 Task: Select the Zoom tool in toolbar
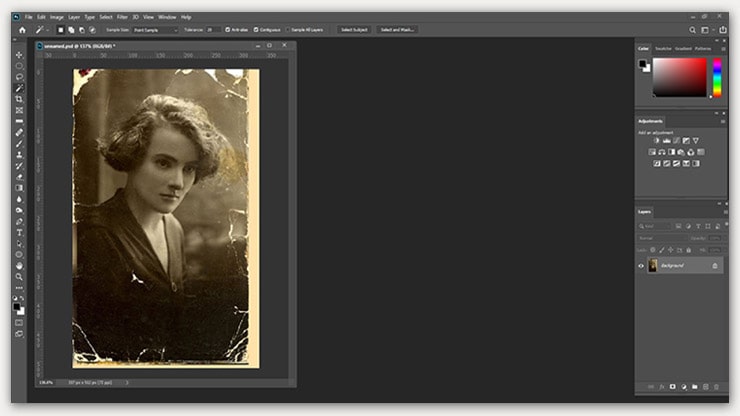tap(19, 276)
